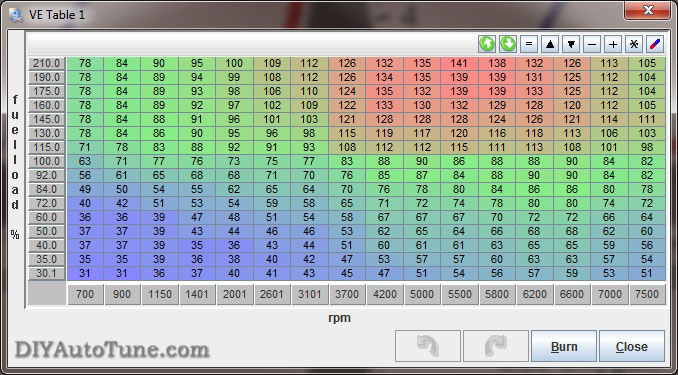The image size is (678, 375).
Task: Select the 7500 rpm bin header
Action: (x=647, y=294)
